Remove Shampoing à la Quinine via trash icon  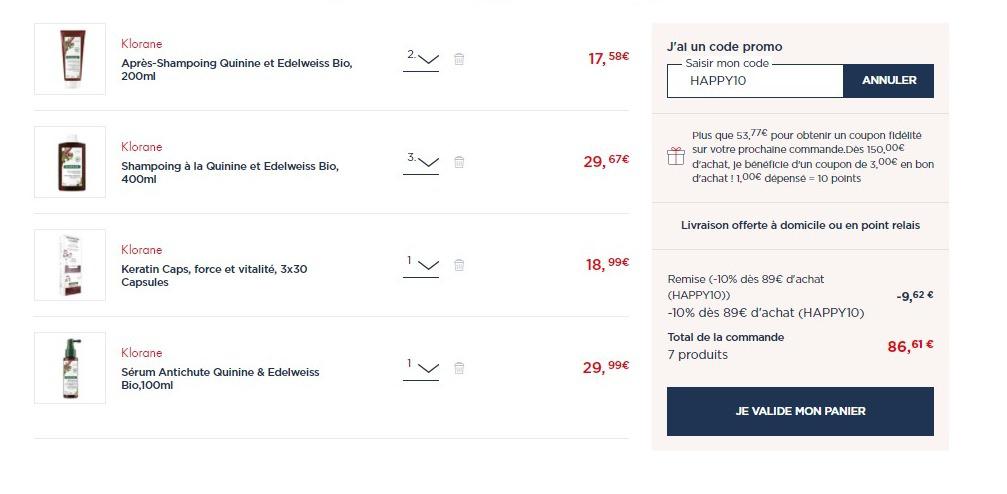tap(459, 162)
